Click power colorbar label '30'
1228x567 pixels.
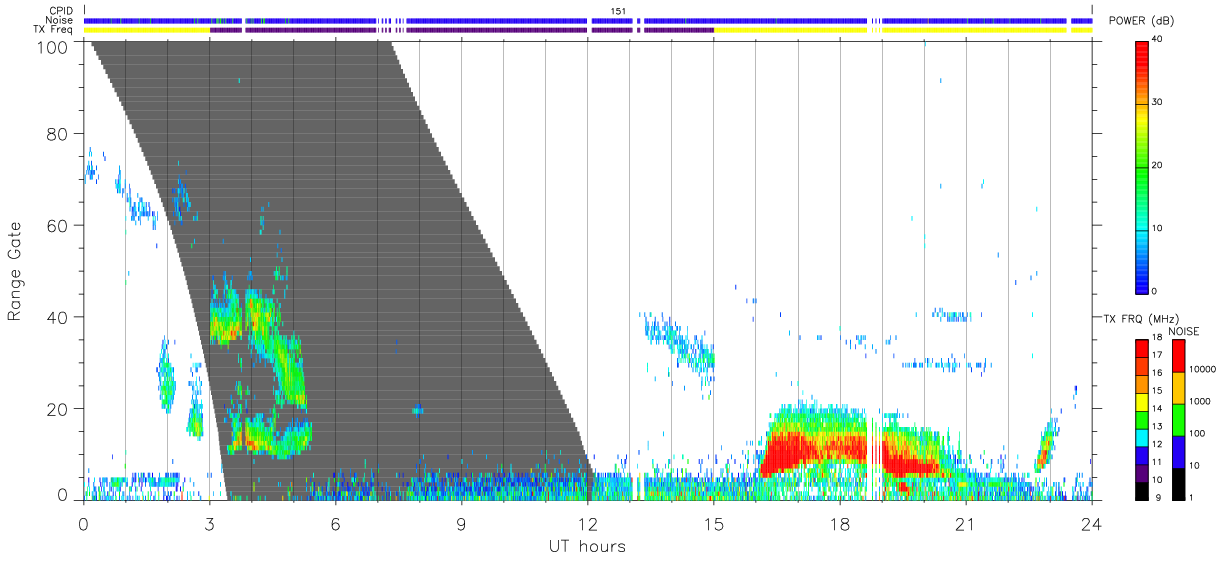[1157, 102]
